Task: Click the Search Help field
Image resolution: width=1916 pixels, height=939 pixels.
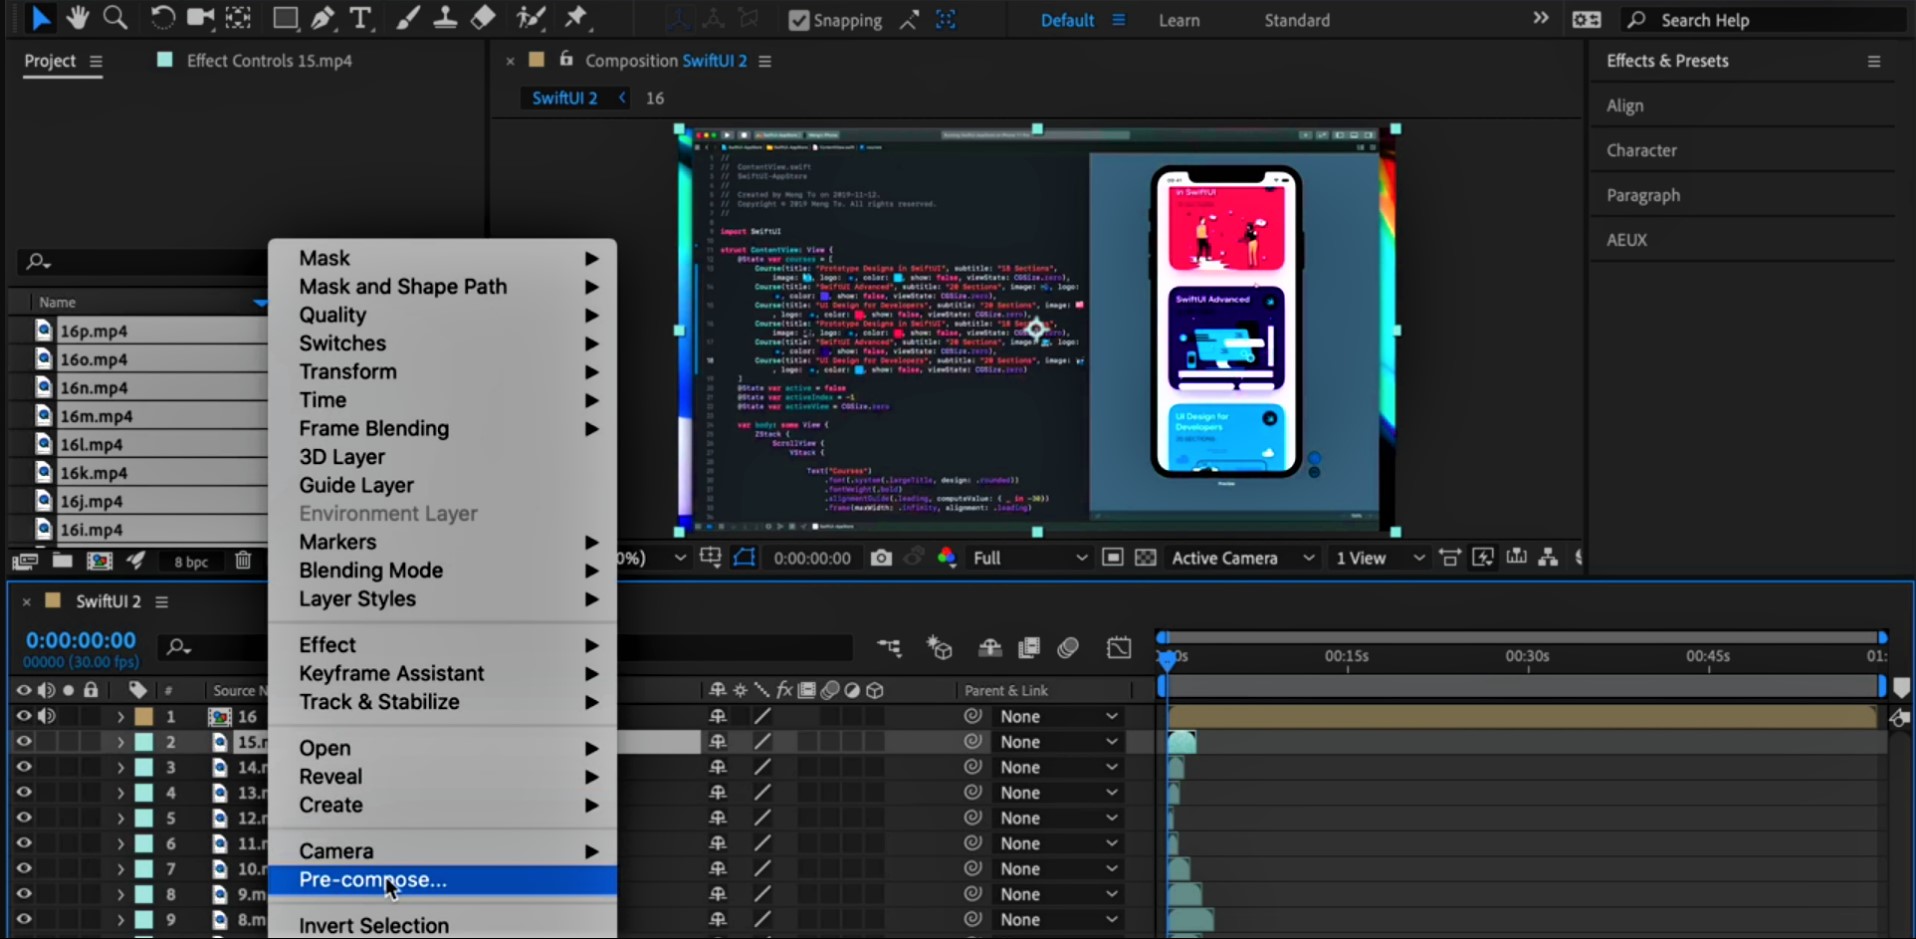Action: coord(1764,20)
